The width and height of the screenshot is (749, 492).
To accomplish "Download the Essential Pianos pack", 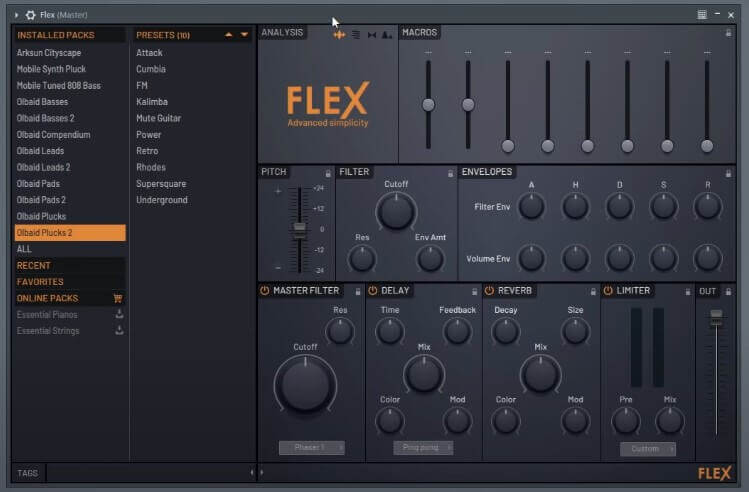I will (119, 314).
